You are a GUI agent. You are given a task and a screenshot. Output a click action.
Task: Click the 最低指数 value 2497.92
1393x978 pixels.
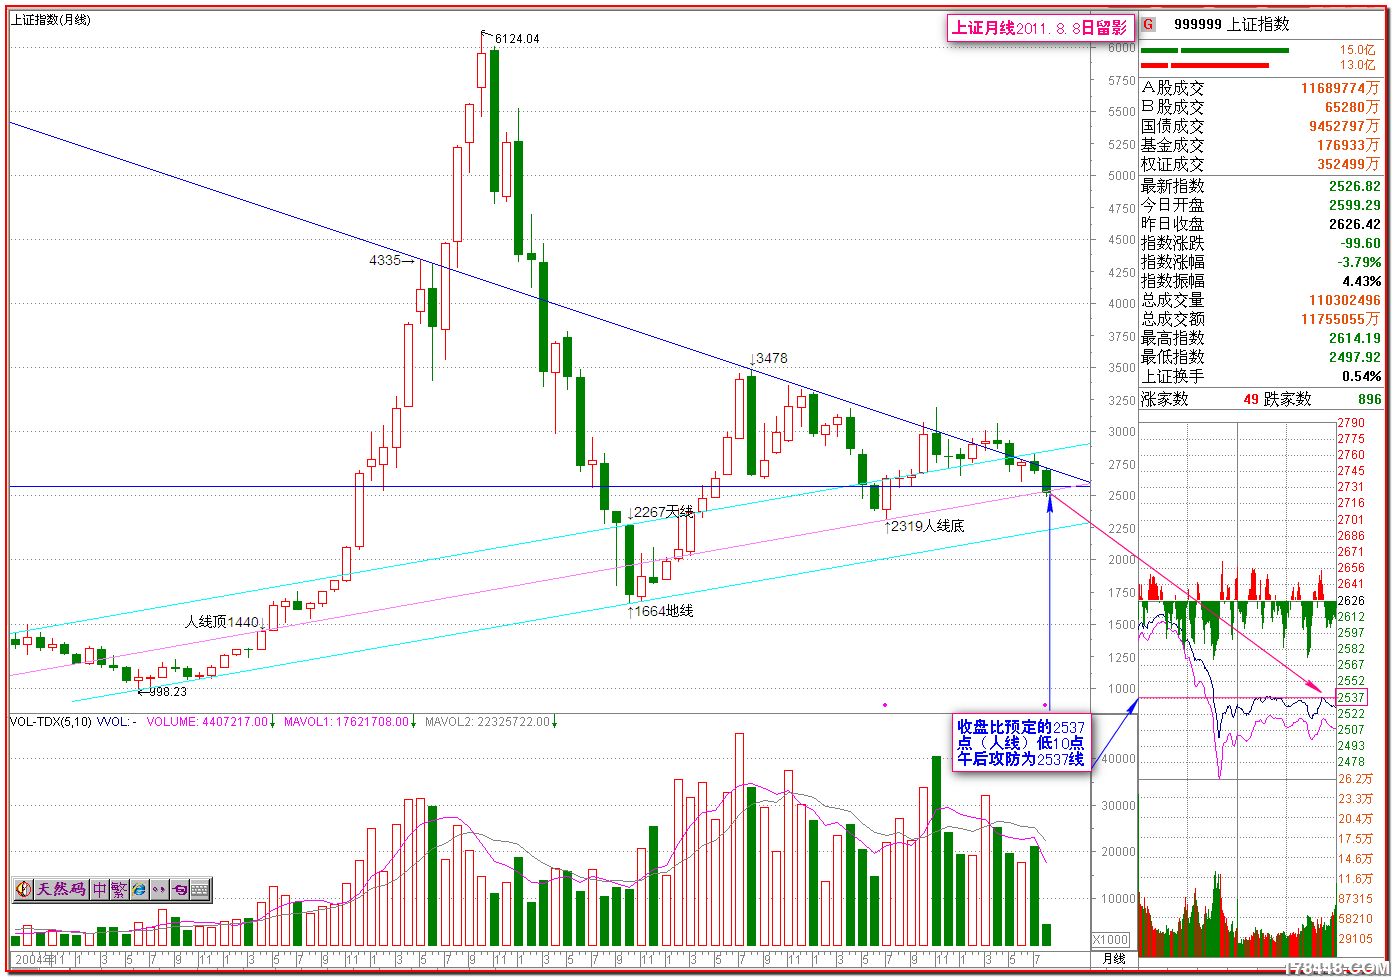point(1355,357)
